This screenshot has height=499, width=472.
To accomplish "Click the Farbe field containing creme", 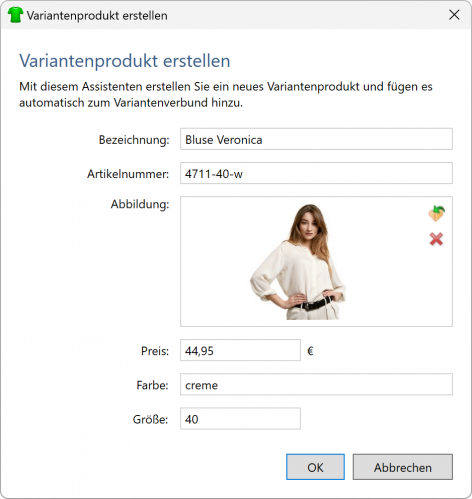I will click(x=316, y=384).
